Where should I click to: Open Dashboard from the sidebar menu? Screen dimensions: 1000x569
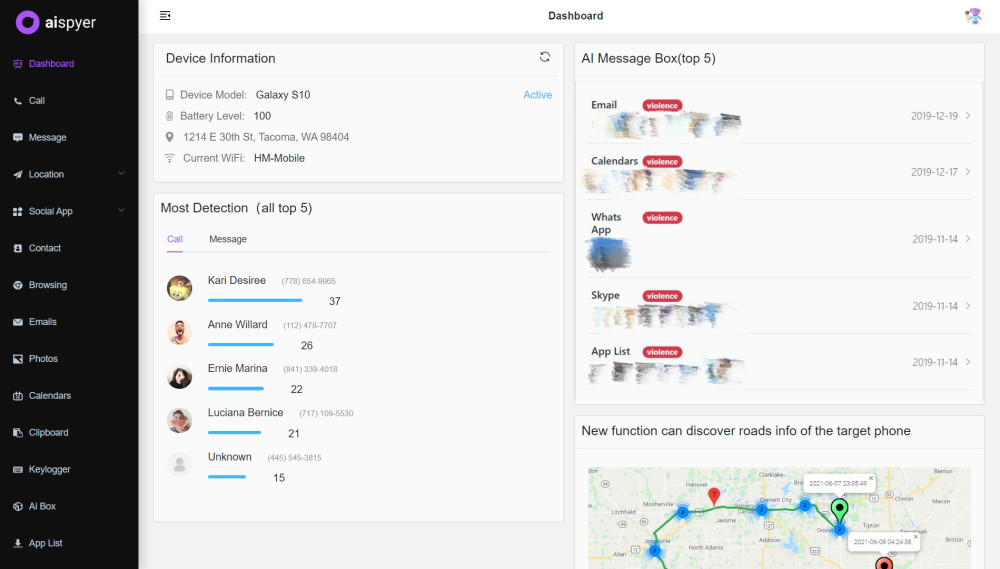51,64
